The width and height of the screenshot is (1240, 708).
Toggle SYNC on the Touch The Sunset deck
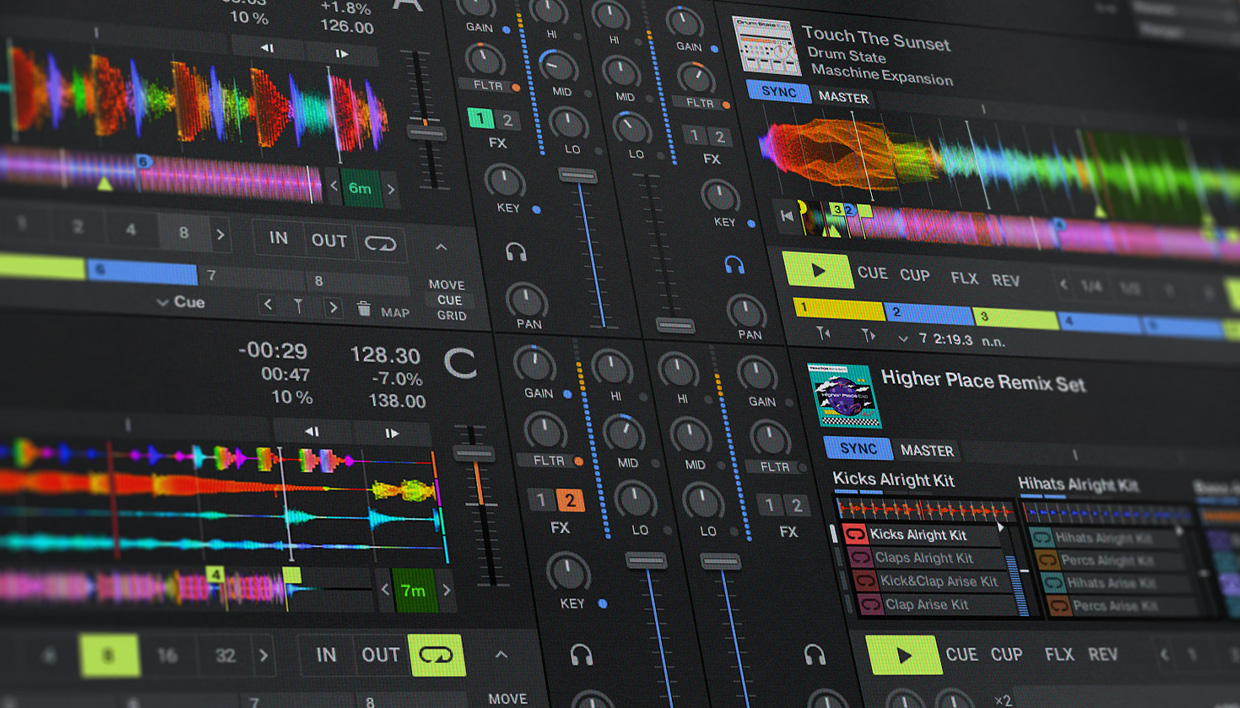coord(779,92)
